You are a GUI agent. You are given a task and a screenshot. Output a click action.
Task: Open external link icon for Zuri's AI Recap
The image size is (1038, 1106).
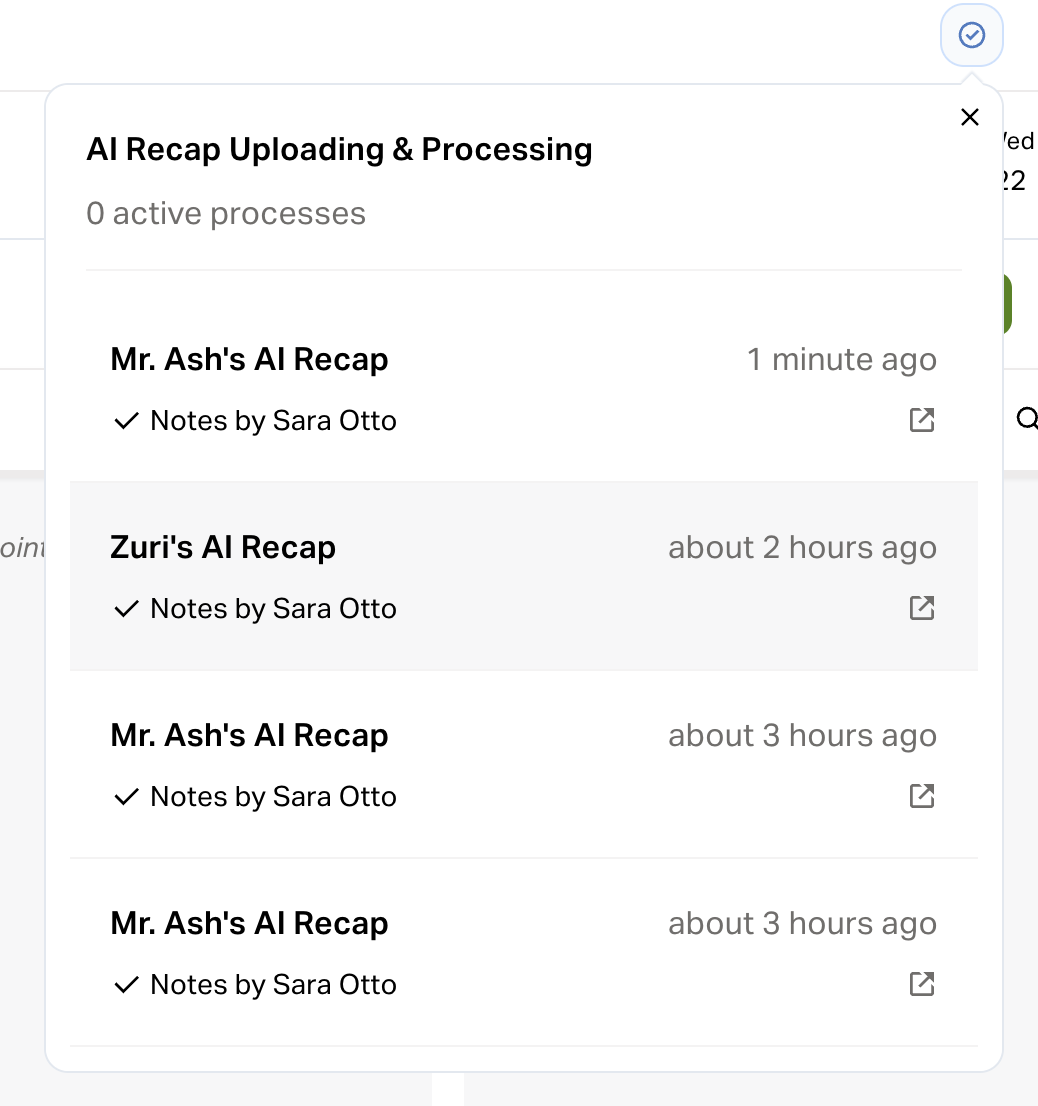point(921,608)
